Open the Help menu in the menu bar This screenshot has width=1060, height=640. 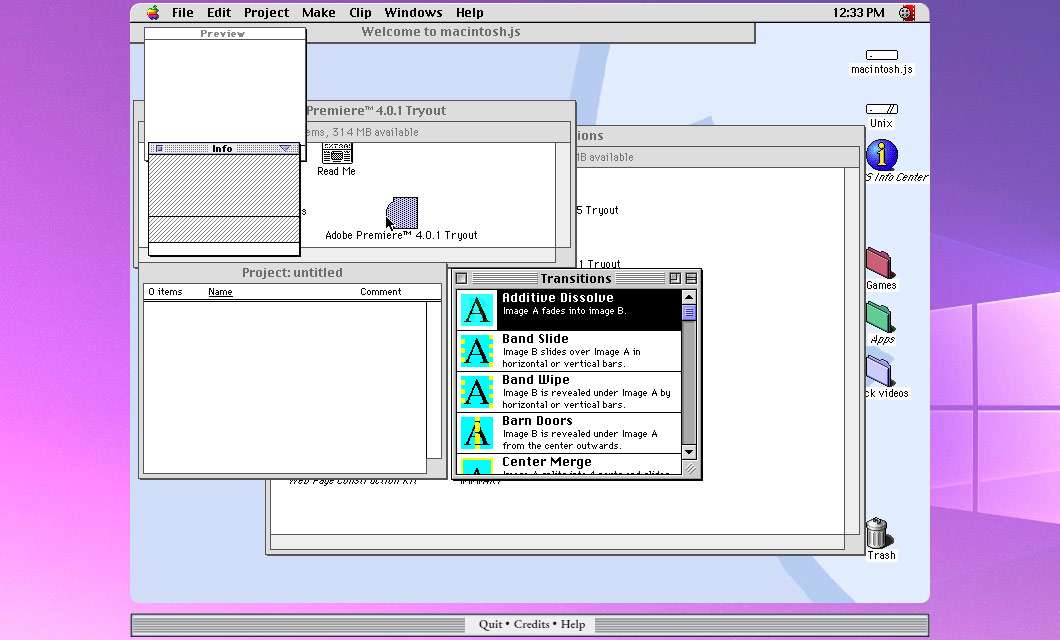[469, 12]
